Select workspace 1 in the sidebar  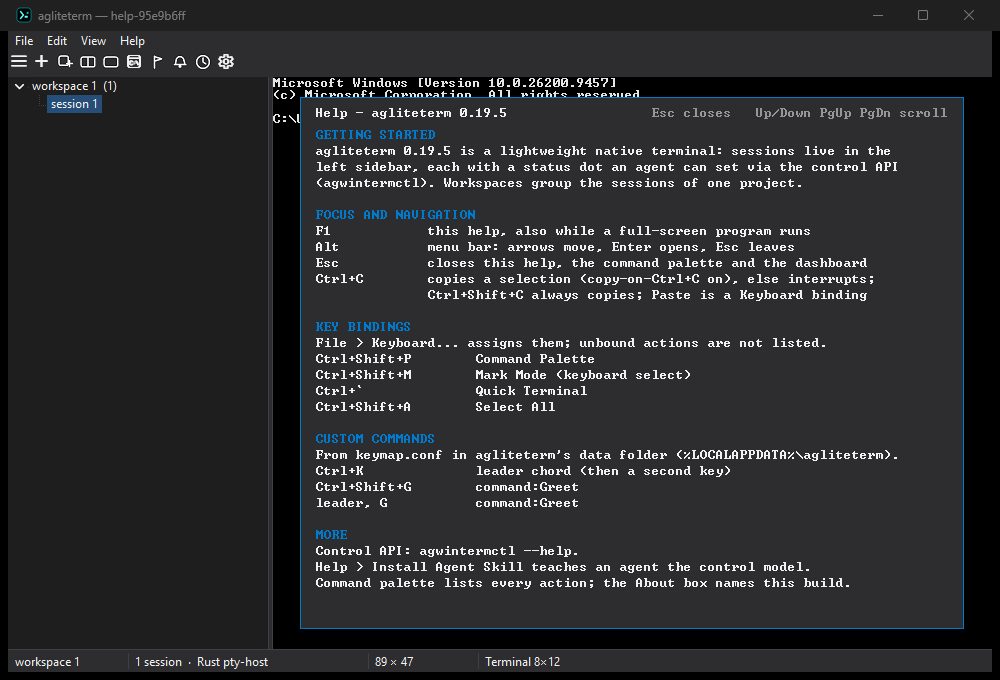pos(74,86)
